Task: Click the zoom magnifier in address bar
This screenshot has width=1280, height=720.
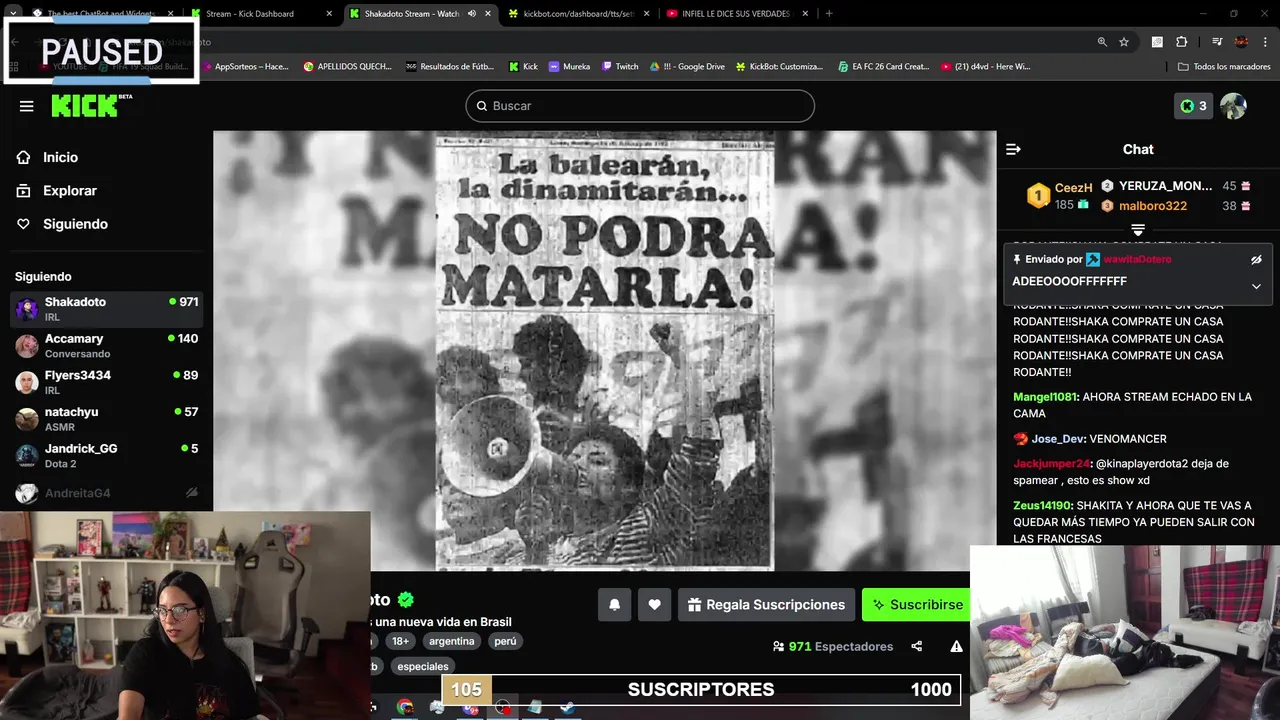Action: 1102,42
